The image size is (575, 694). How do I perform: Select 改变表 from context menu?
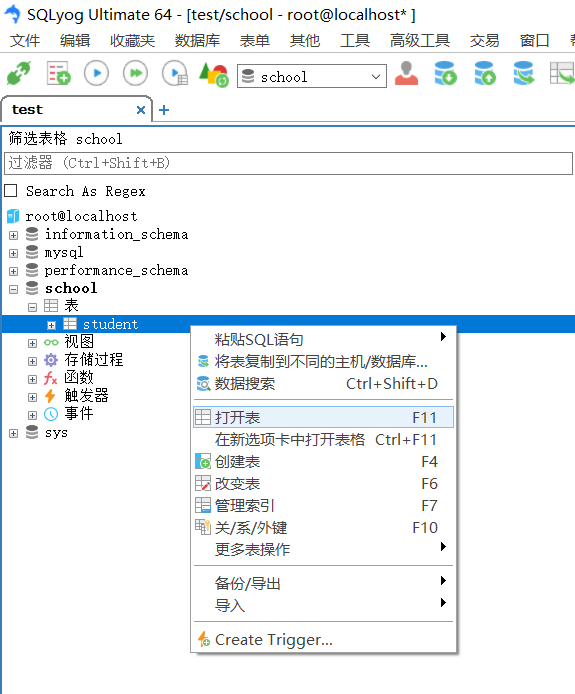[324, 484]
